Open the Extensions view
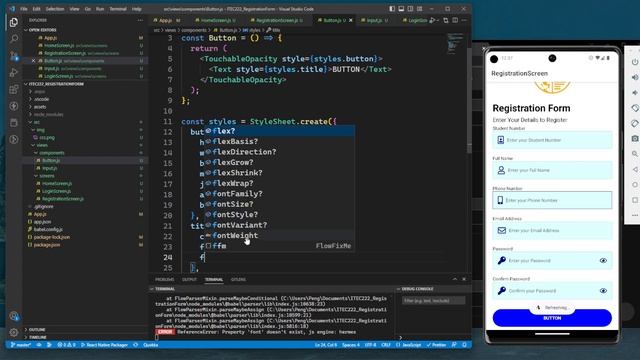640x360 pixels. pos(13,89)
